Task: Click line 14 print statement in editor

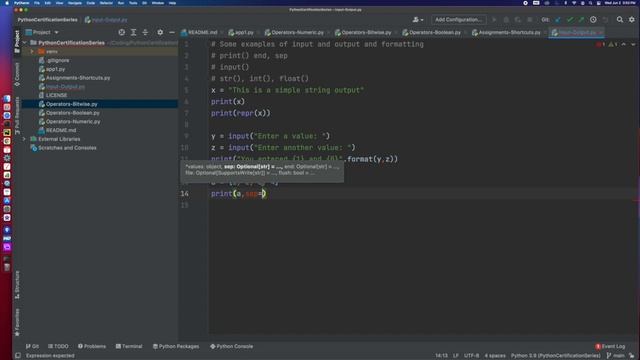Action: pos(239,193)
